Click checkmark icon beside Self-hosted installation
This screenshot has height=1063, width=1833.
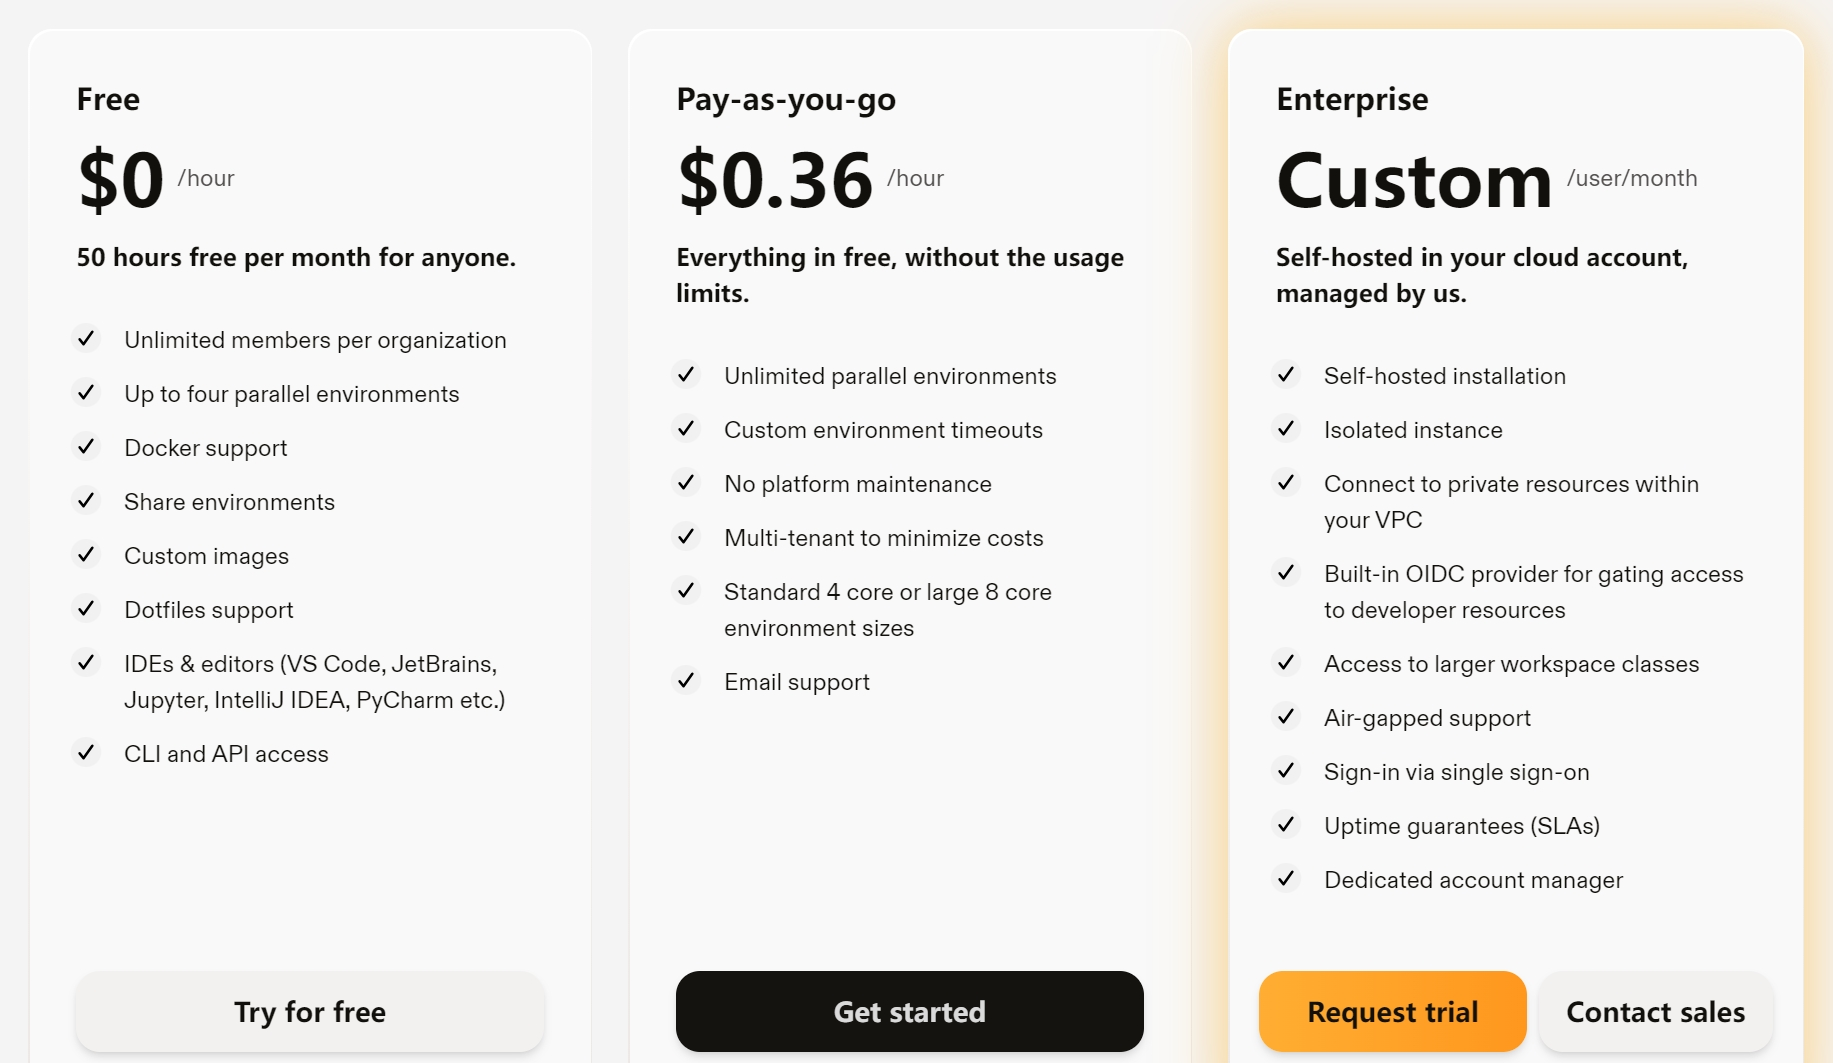pyautogui.click(x=1287, y=375)
